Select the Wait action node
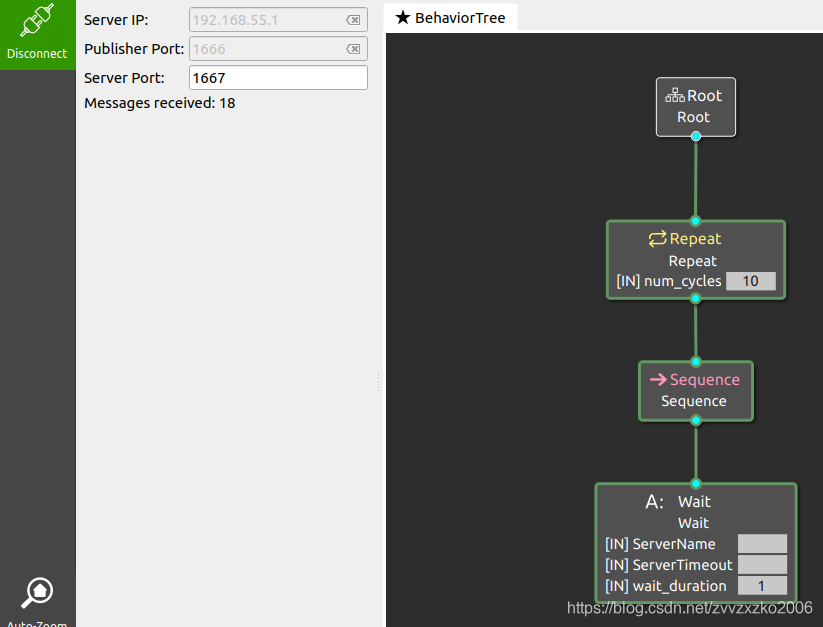 coord(695,543)
